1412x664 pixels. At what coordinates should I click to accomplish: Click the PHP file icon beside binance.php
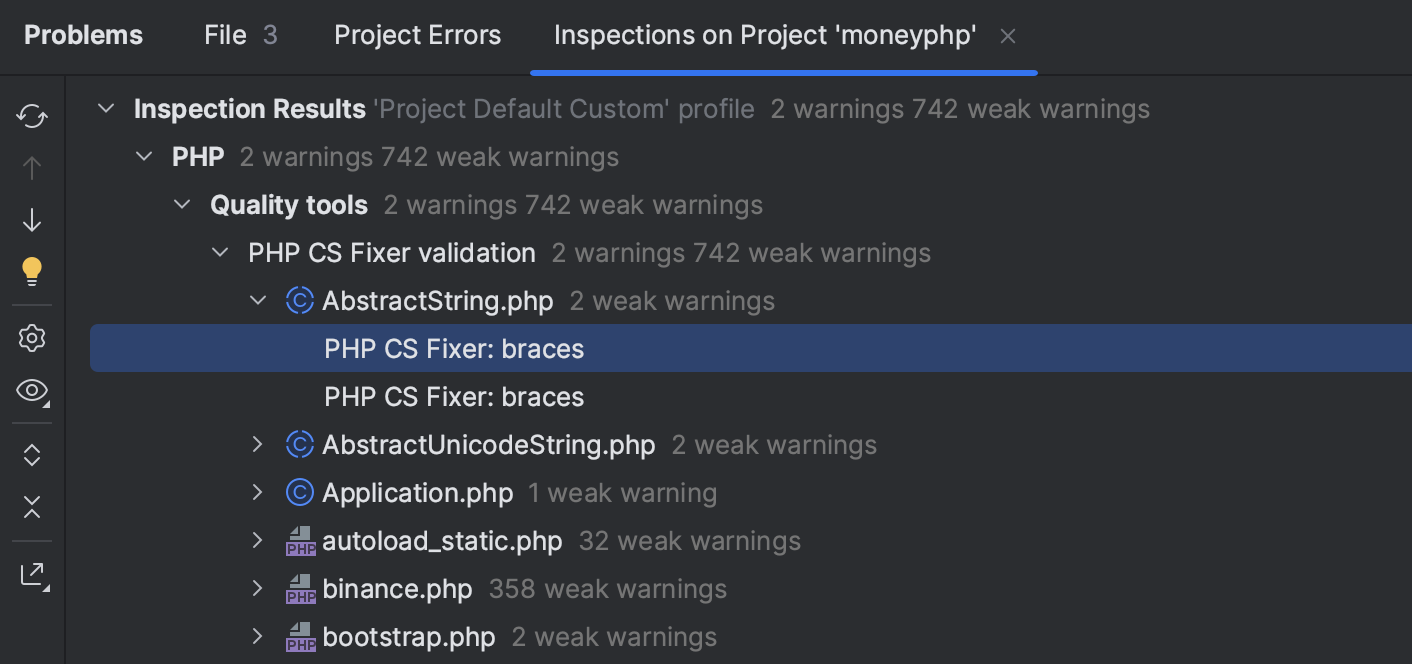300,589
